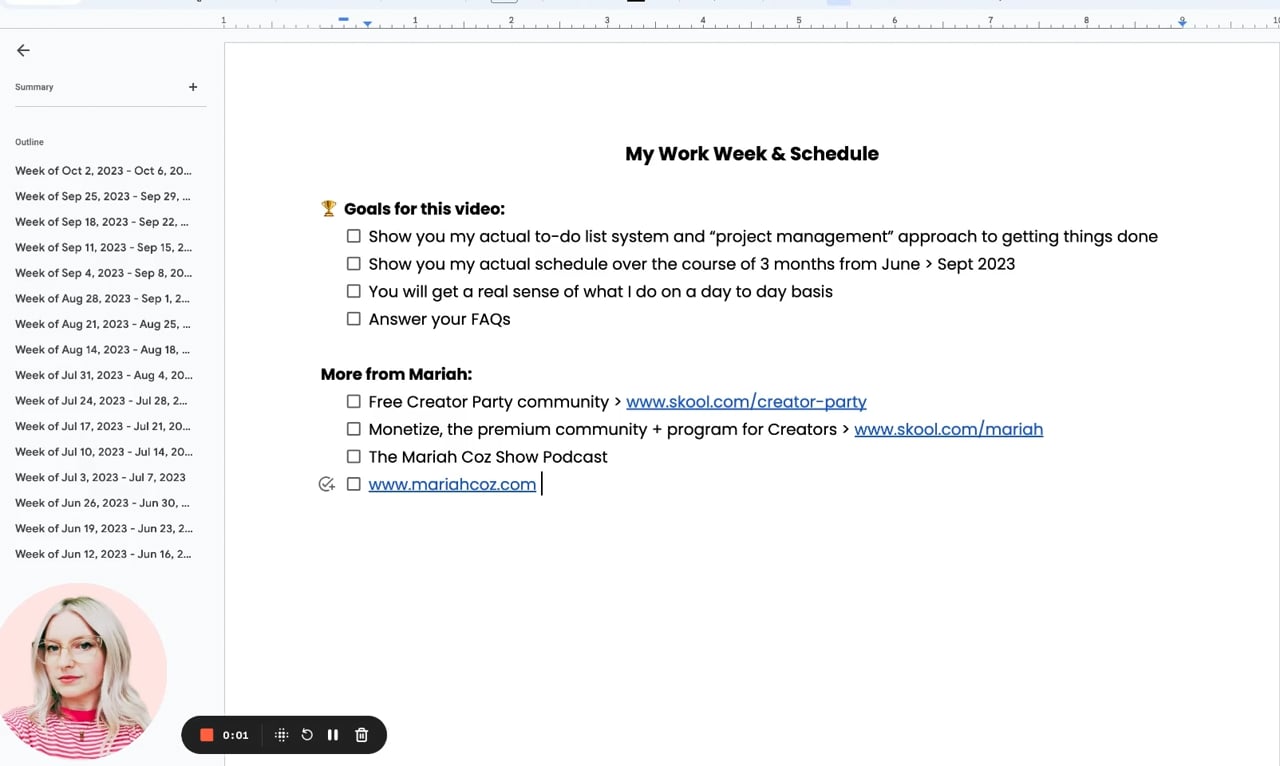This screenshot has height=766, width=1280.
Task: Select "Week of Oct 2, 2023" in the outline
Action: [103, 170]
